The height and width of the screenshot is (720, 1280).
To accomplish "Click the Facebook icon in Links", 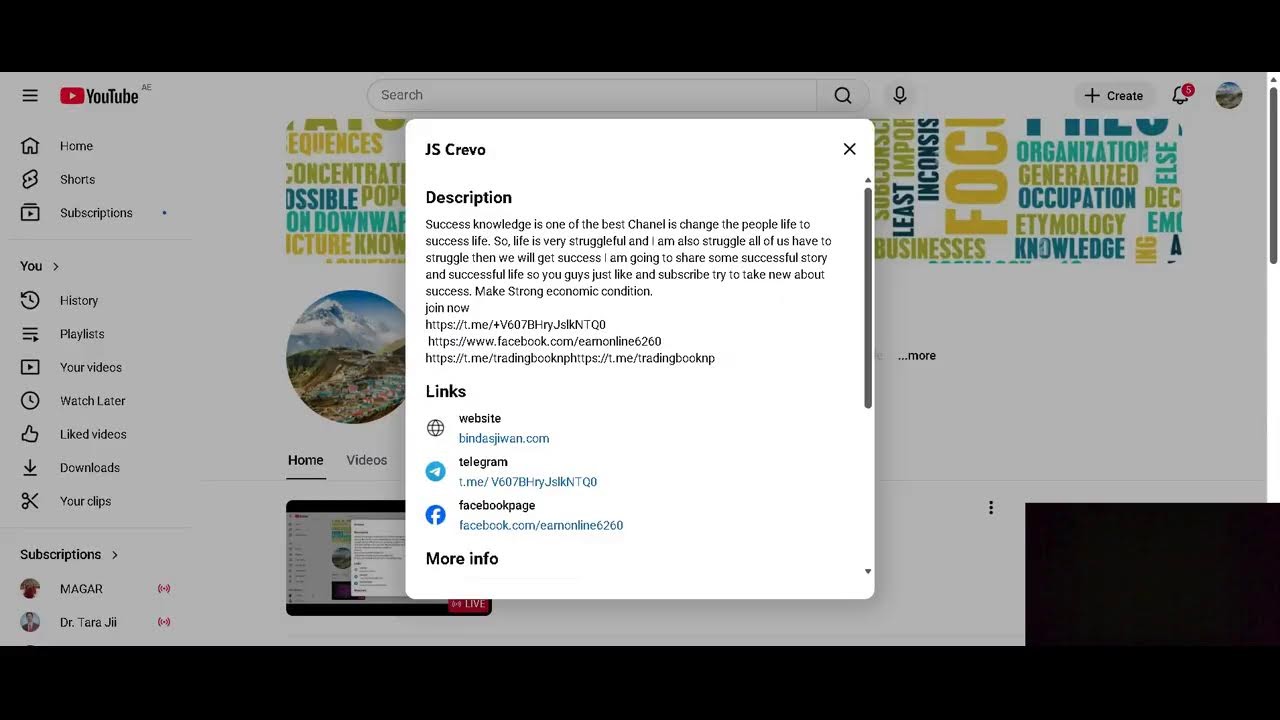I will [x=436, y=515].
